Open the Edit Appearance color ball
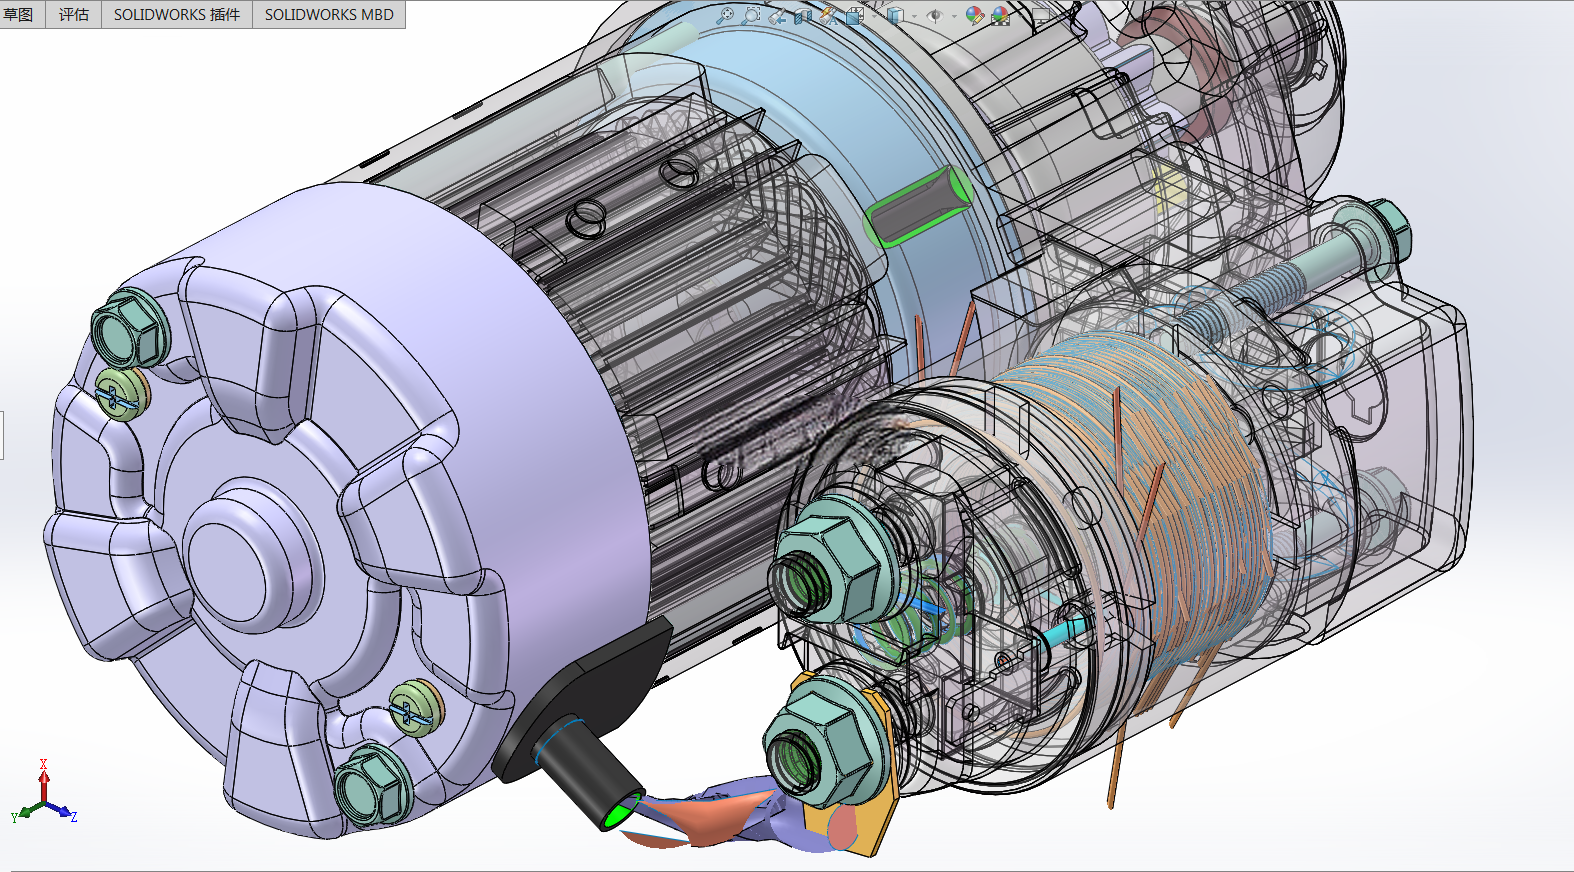The width and height of the screenshot is (1574, 872). pyautogui.click(x=975, y=15)
